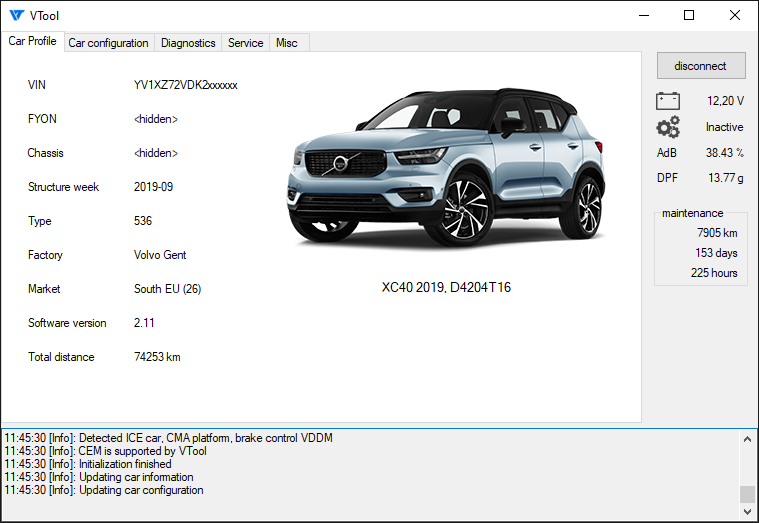The width and height of the screenshot is (759, 523).
Task: Click the battery voltage icon
Action: pyautogui.click(x=667, y=101)
